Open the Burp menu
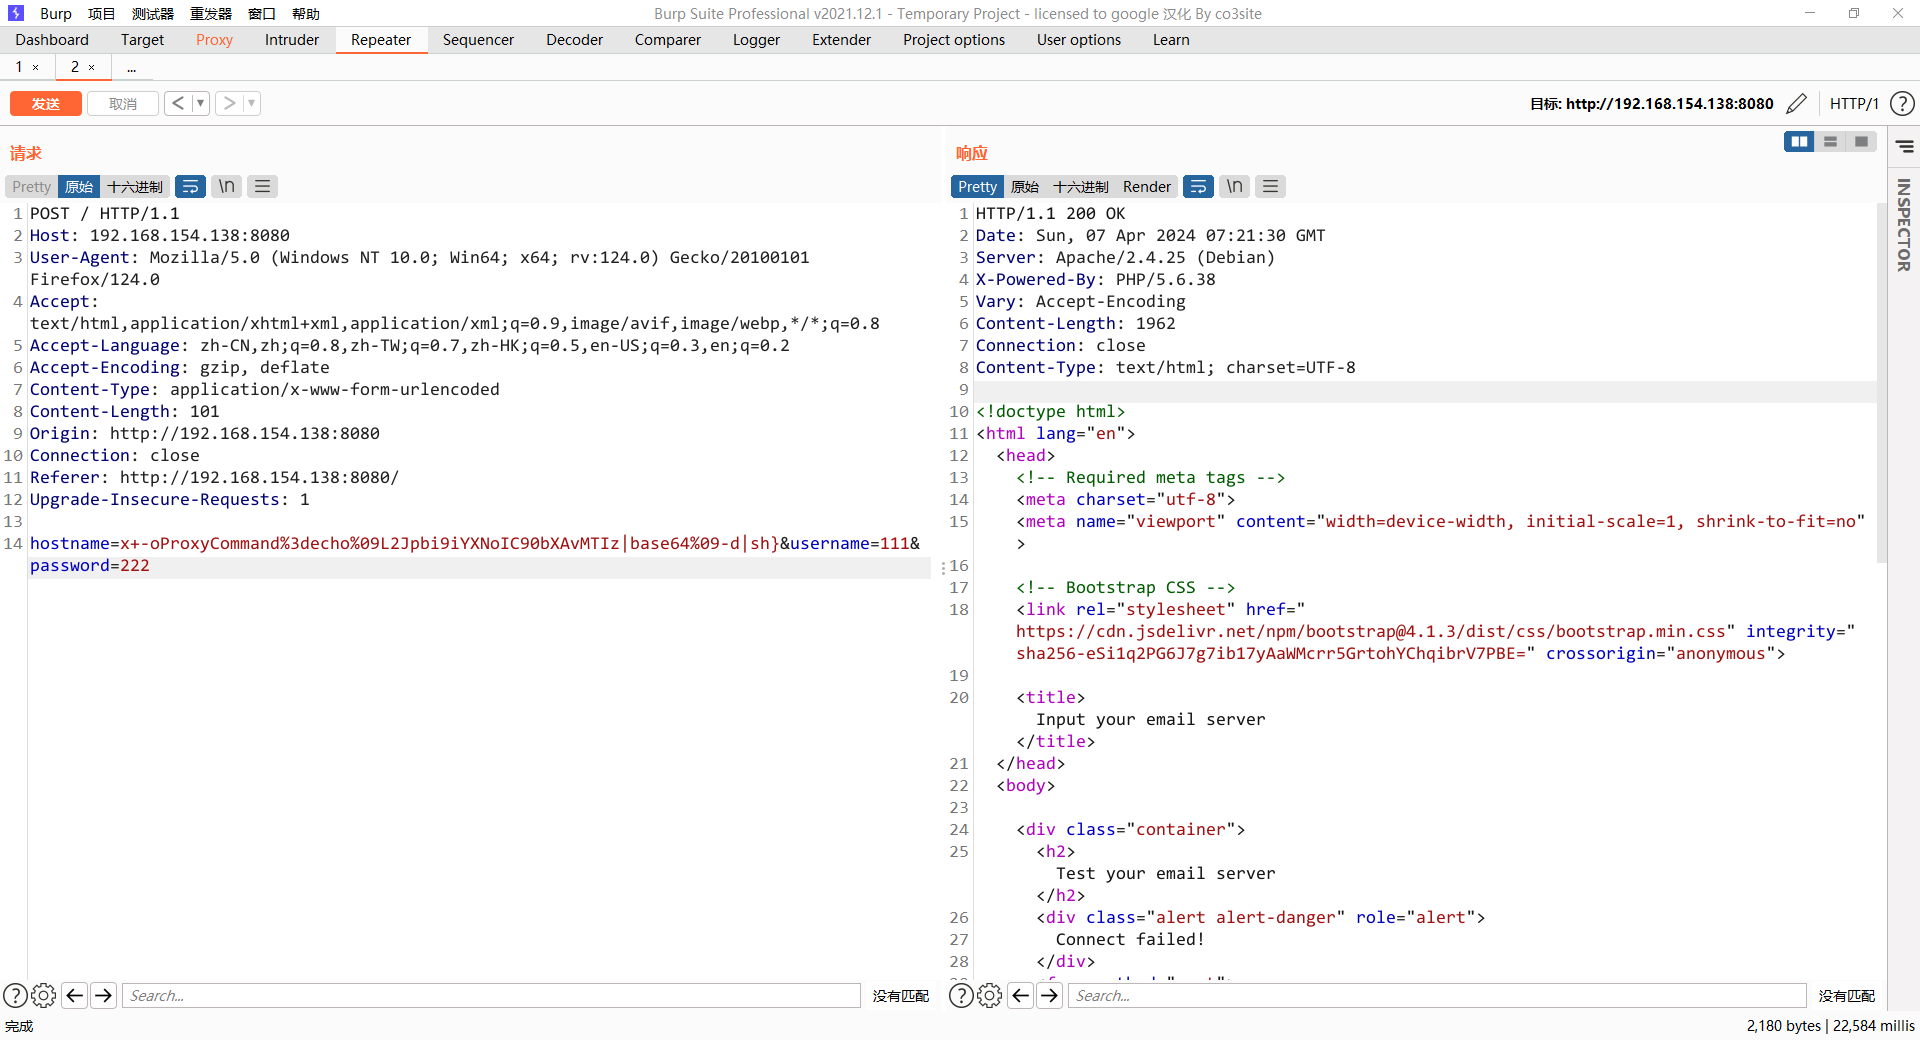Viewport: 1920px width, 1040px height. [x=56, y=14]
